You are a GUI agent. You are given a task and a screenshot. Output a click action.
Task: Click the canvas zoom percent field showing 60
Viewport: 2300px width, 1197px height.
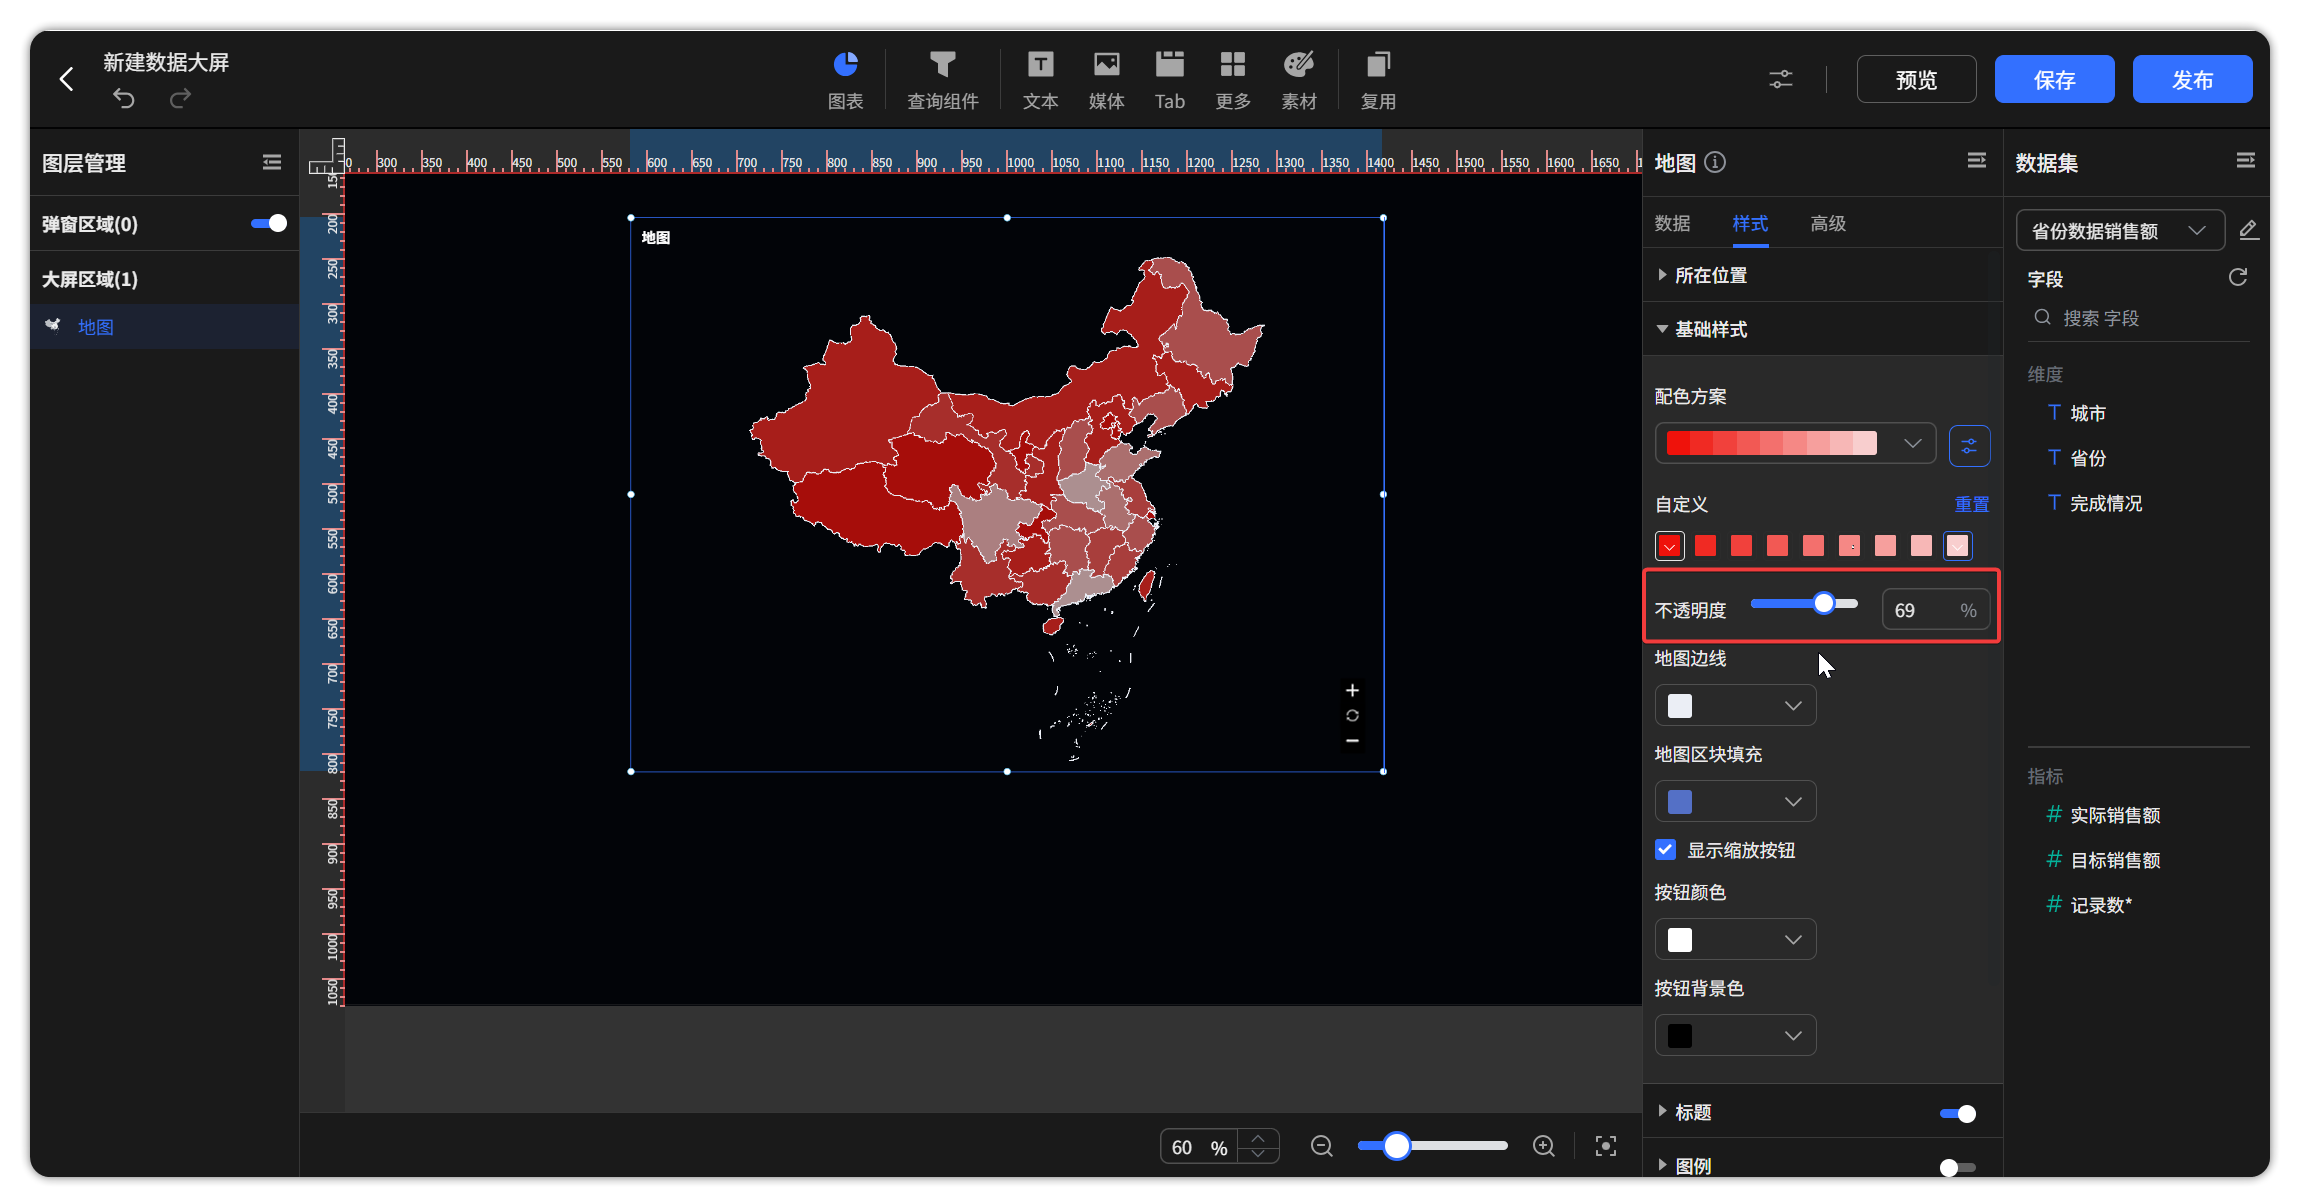(1200, 1147)
